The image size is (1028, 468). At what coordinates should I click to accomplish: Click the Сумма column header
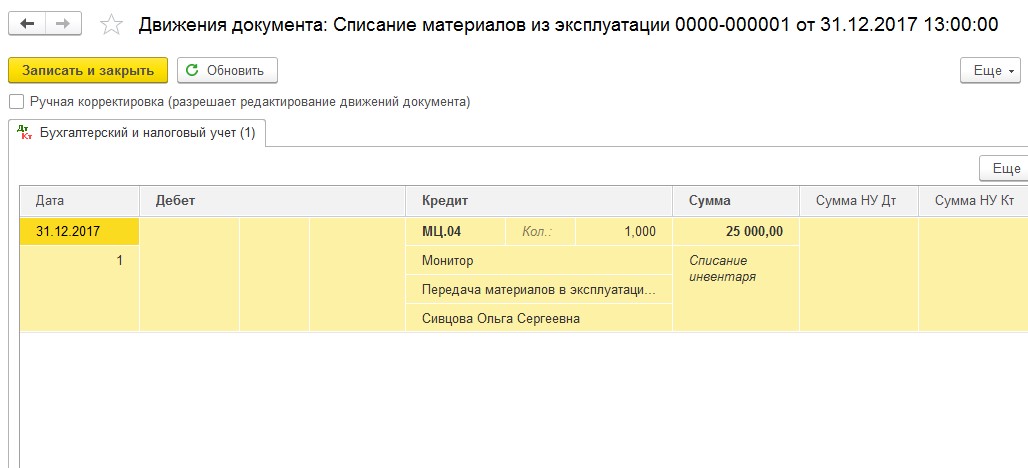point(735,201)
